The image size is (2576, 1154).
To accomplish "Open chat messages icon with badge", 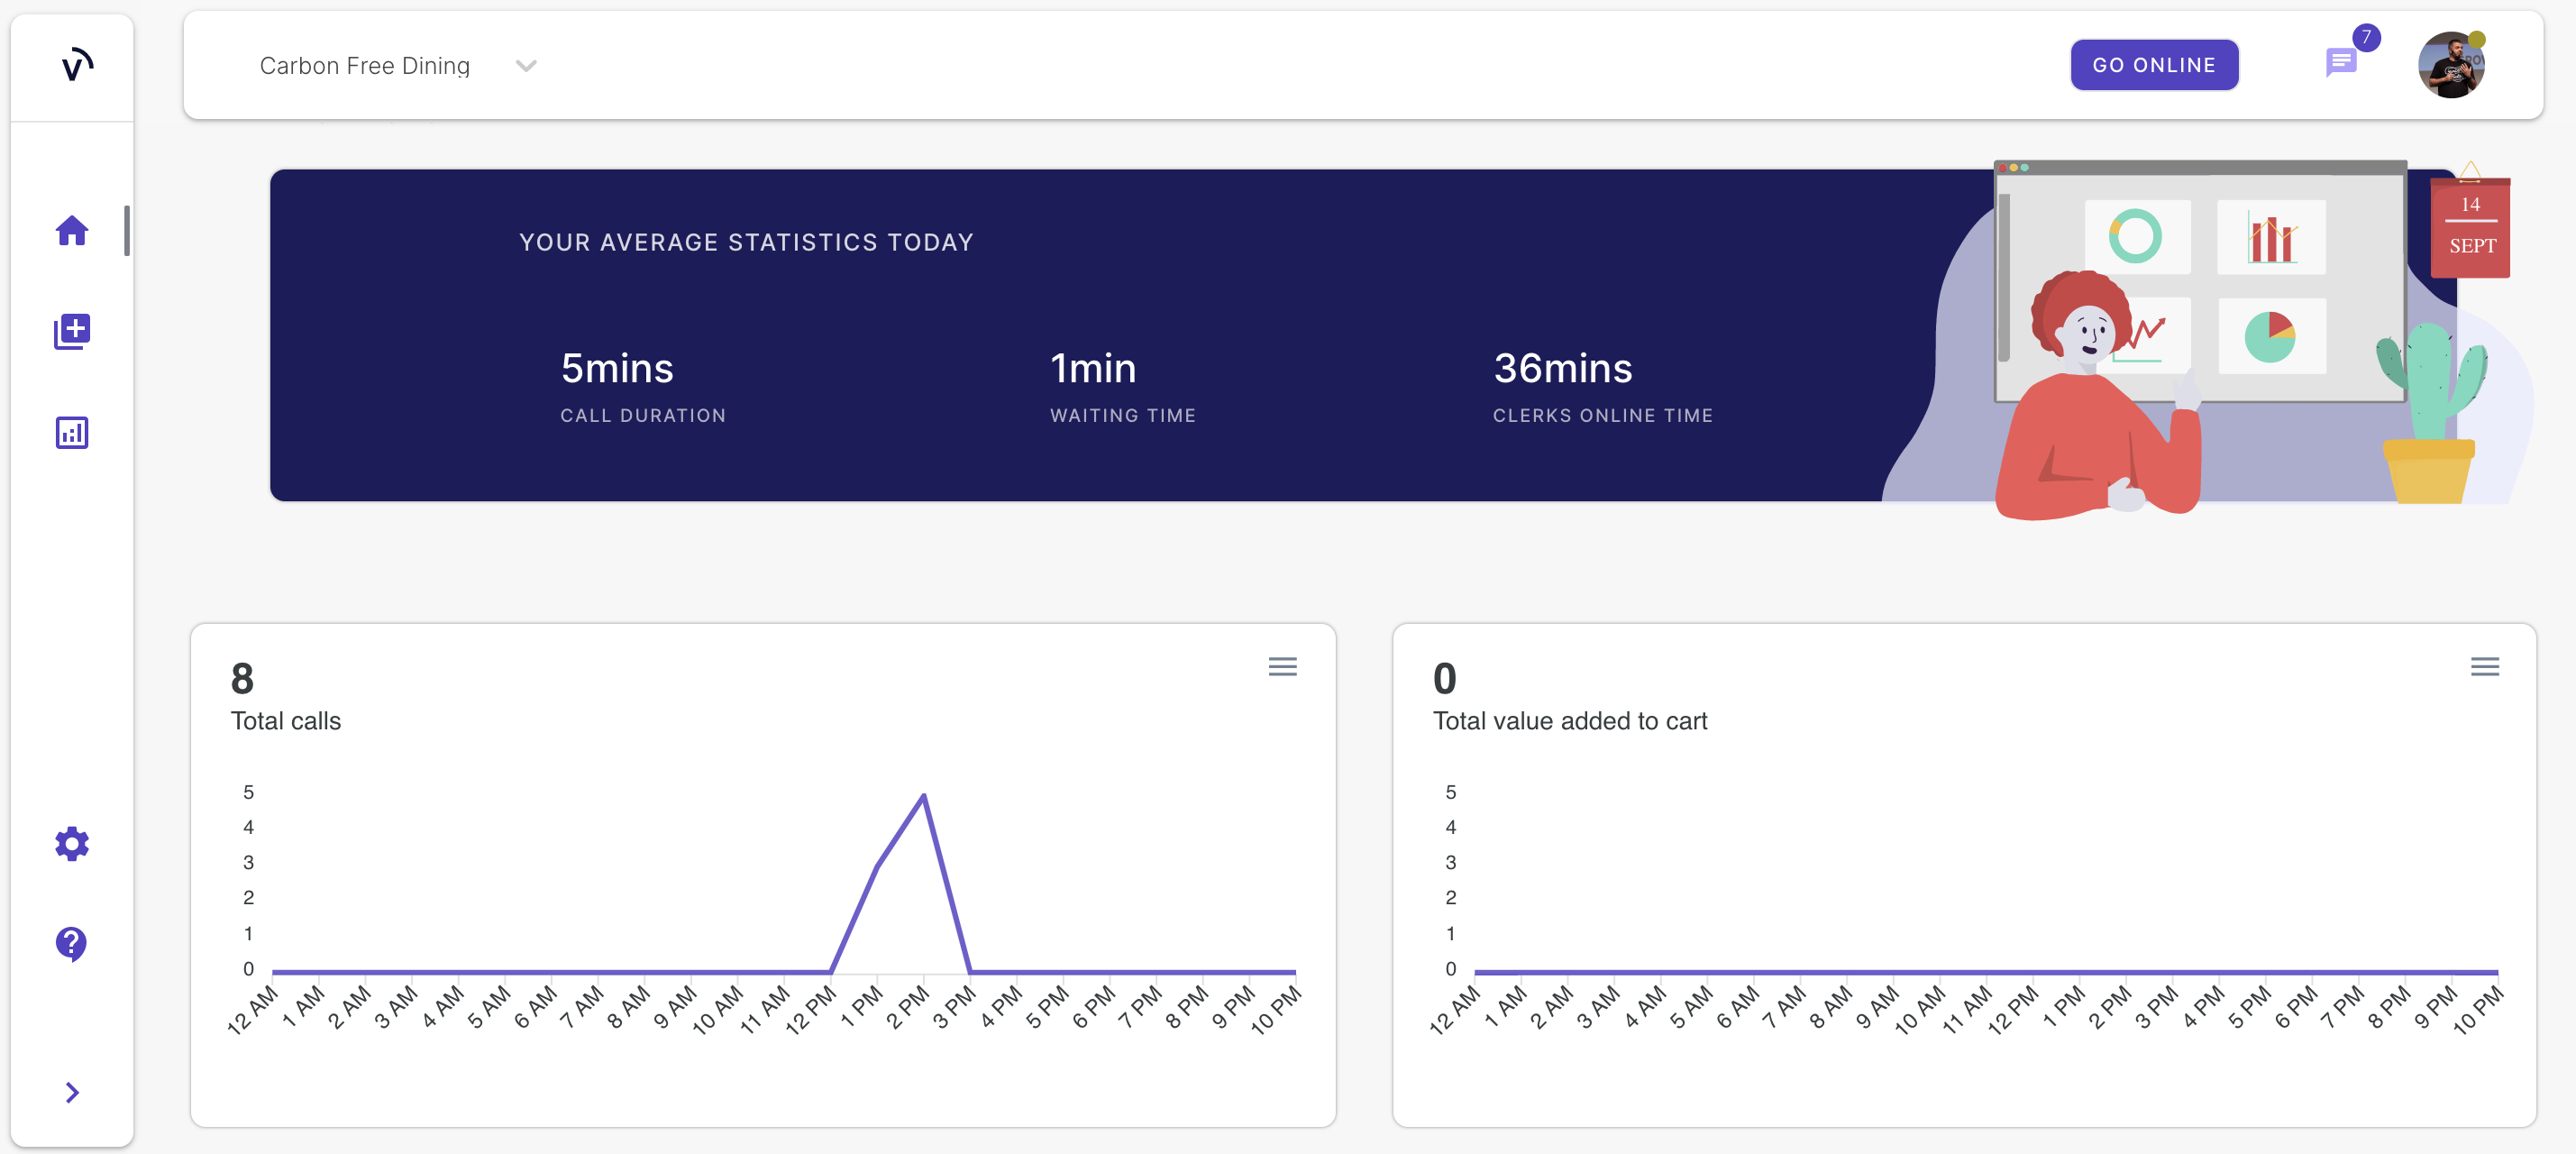I will pos(2340,63).
